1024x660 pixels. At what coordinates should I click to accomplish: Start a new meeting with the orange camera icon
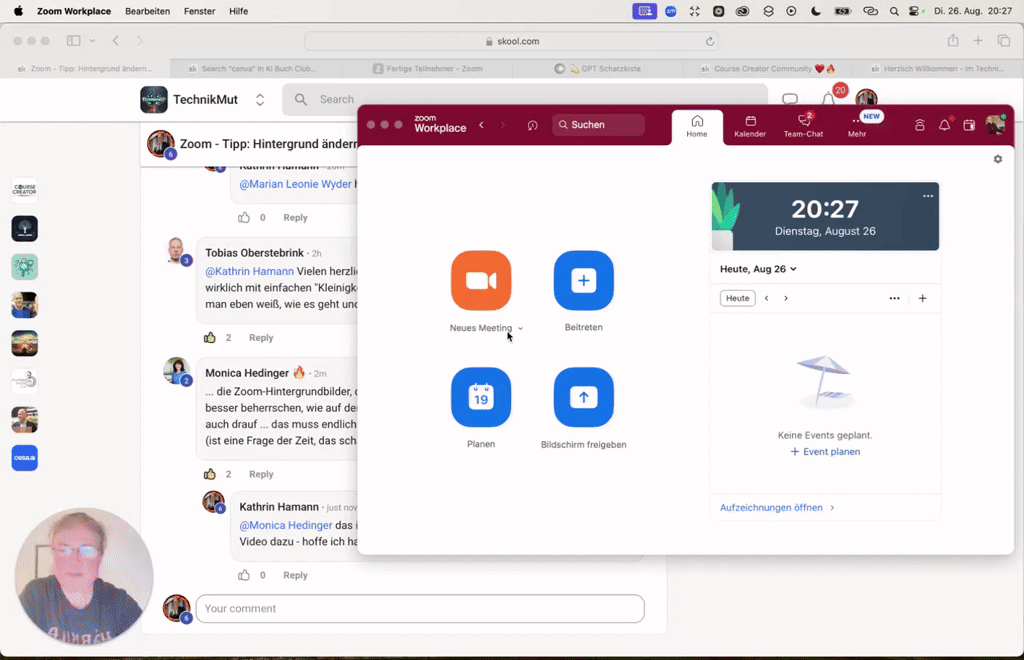tap(481, 281)
